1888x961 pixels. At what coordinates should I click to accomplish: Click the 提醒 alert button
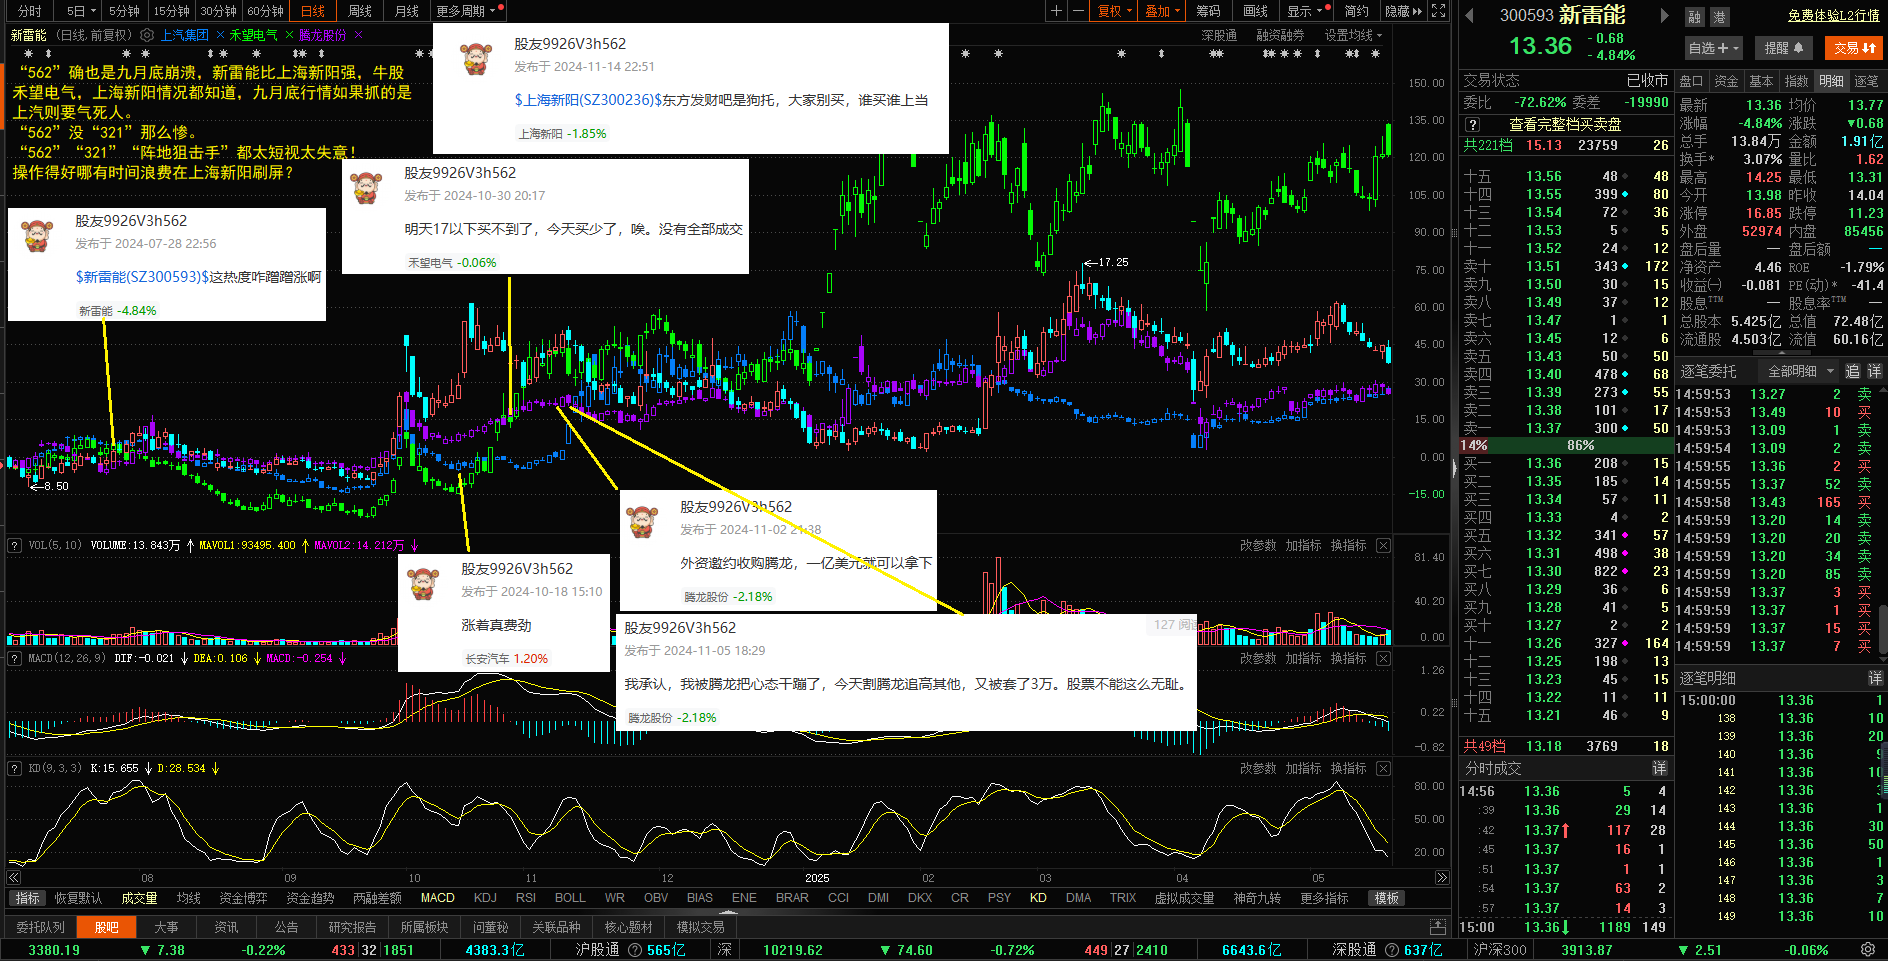(1783, 48)
